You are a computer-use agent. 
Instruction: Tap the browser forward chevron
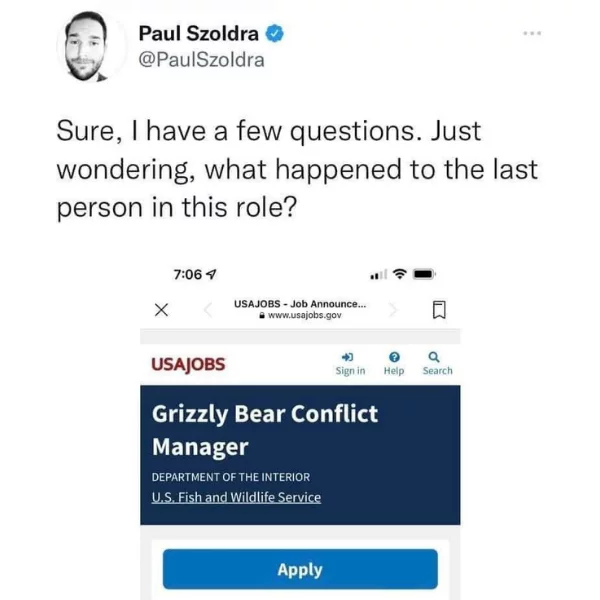[x=393, y=310]
